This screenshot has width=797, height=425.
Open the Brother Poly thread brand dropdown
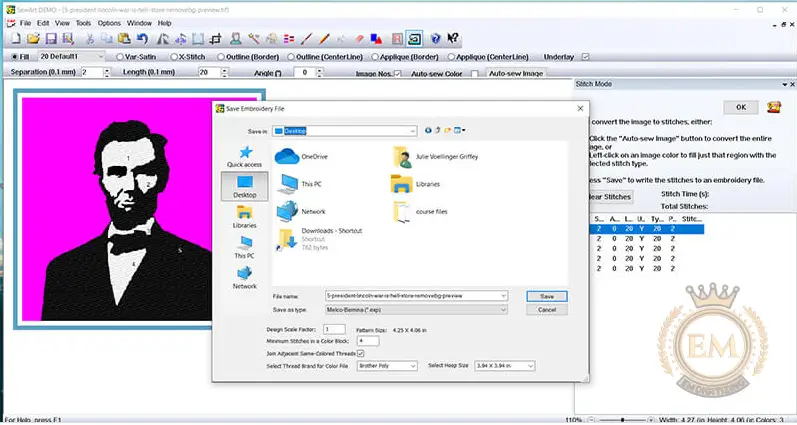point(387,366)
